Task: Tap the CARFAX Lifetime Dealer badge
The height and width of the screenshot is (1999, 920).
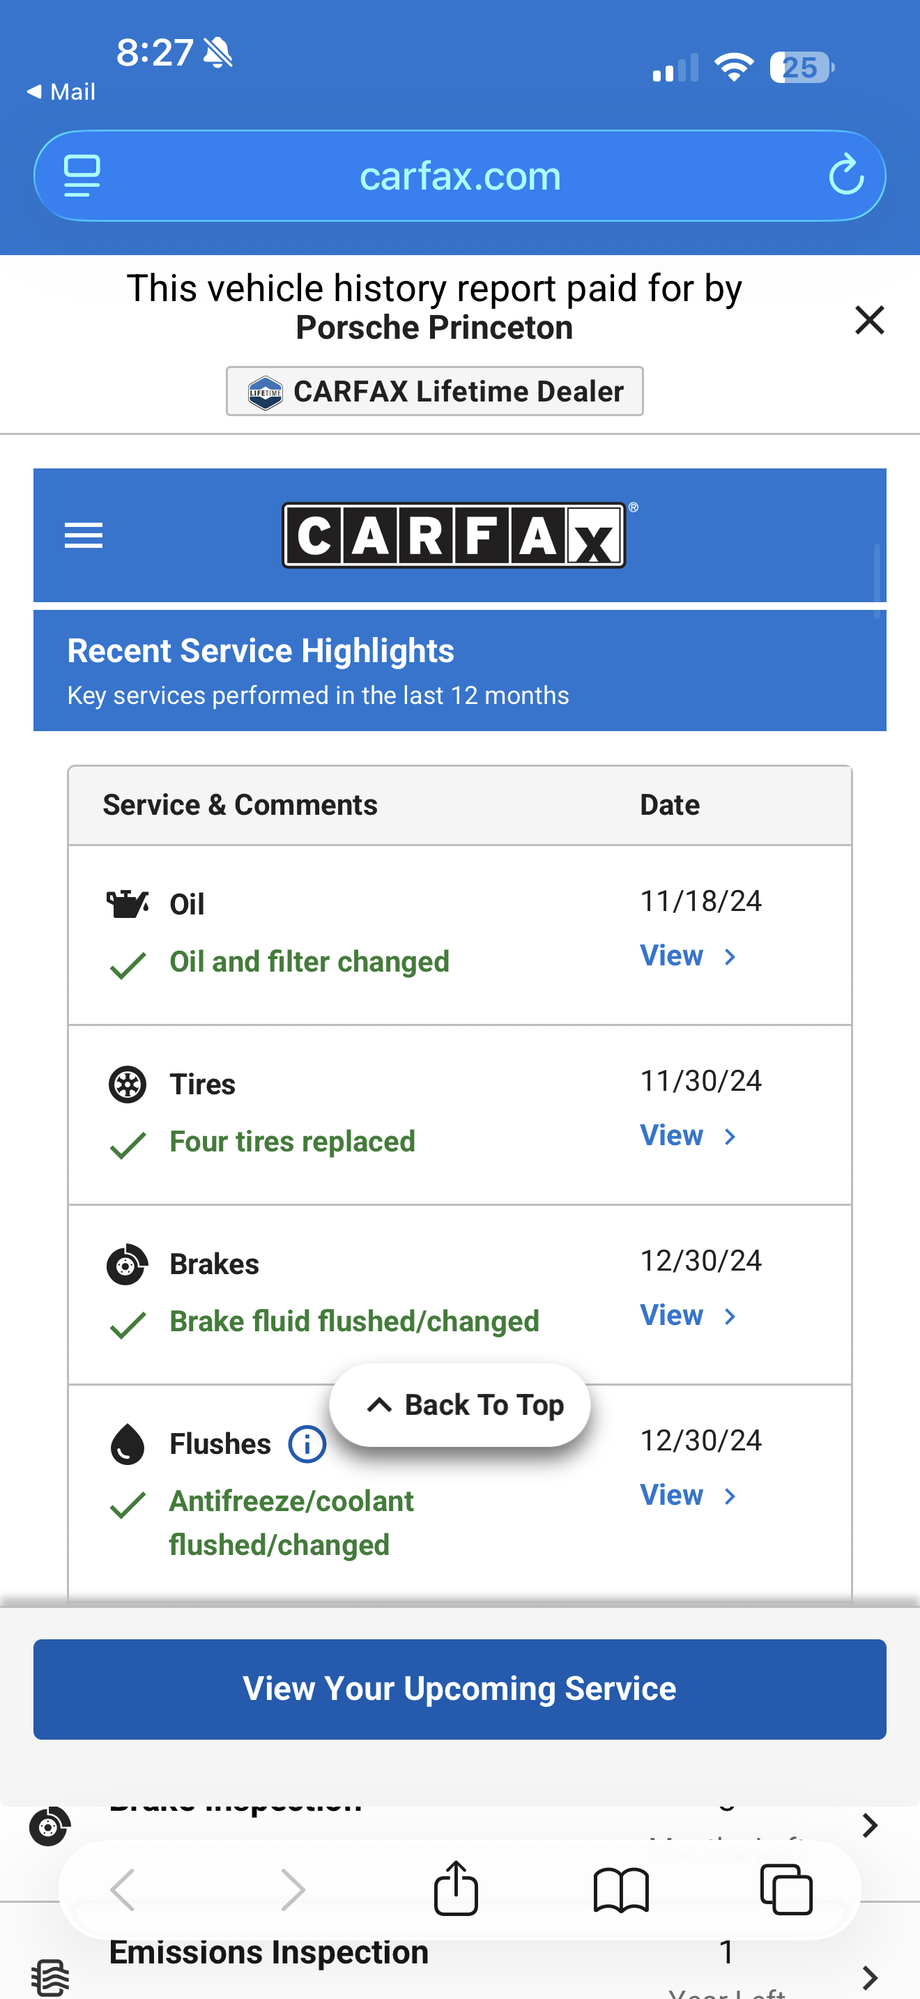Action: pos(435,391)
